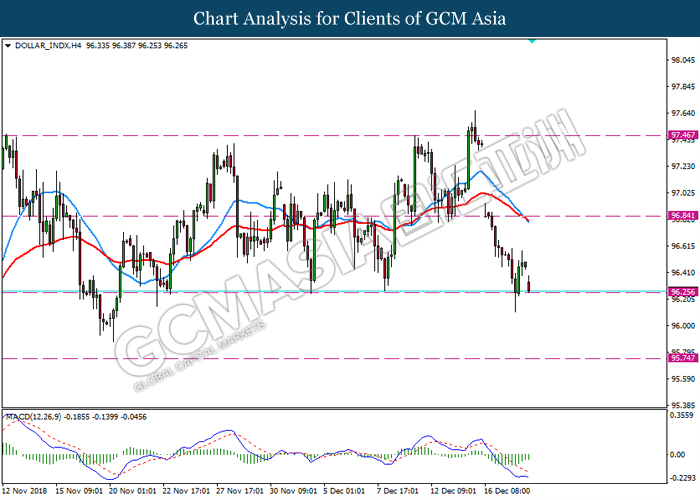Click the cyan chart shift marker at top

532,41
